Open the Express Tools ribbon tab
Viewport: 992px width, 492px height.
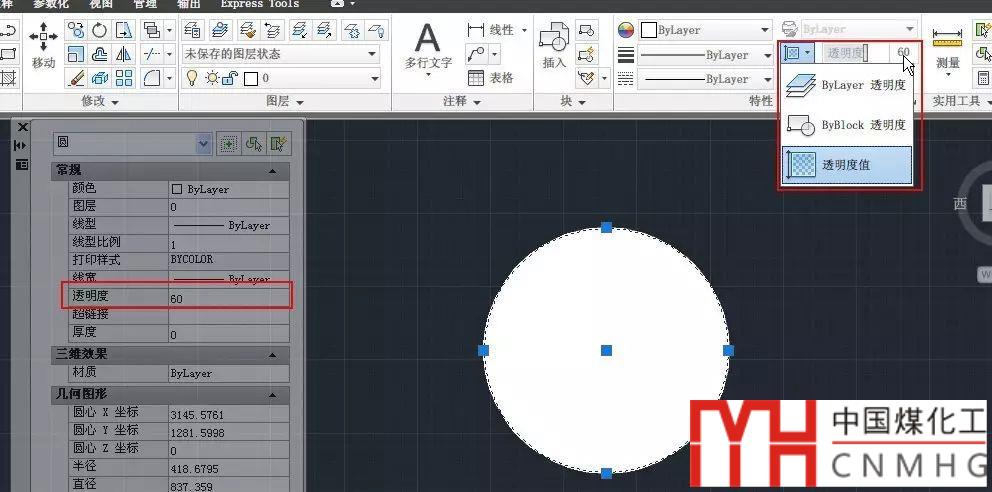pos(259,4)
